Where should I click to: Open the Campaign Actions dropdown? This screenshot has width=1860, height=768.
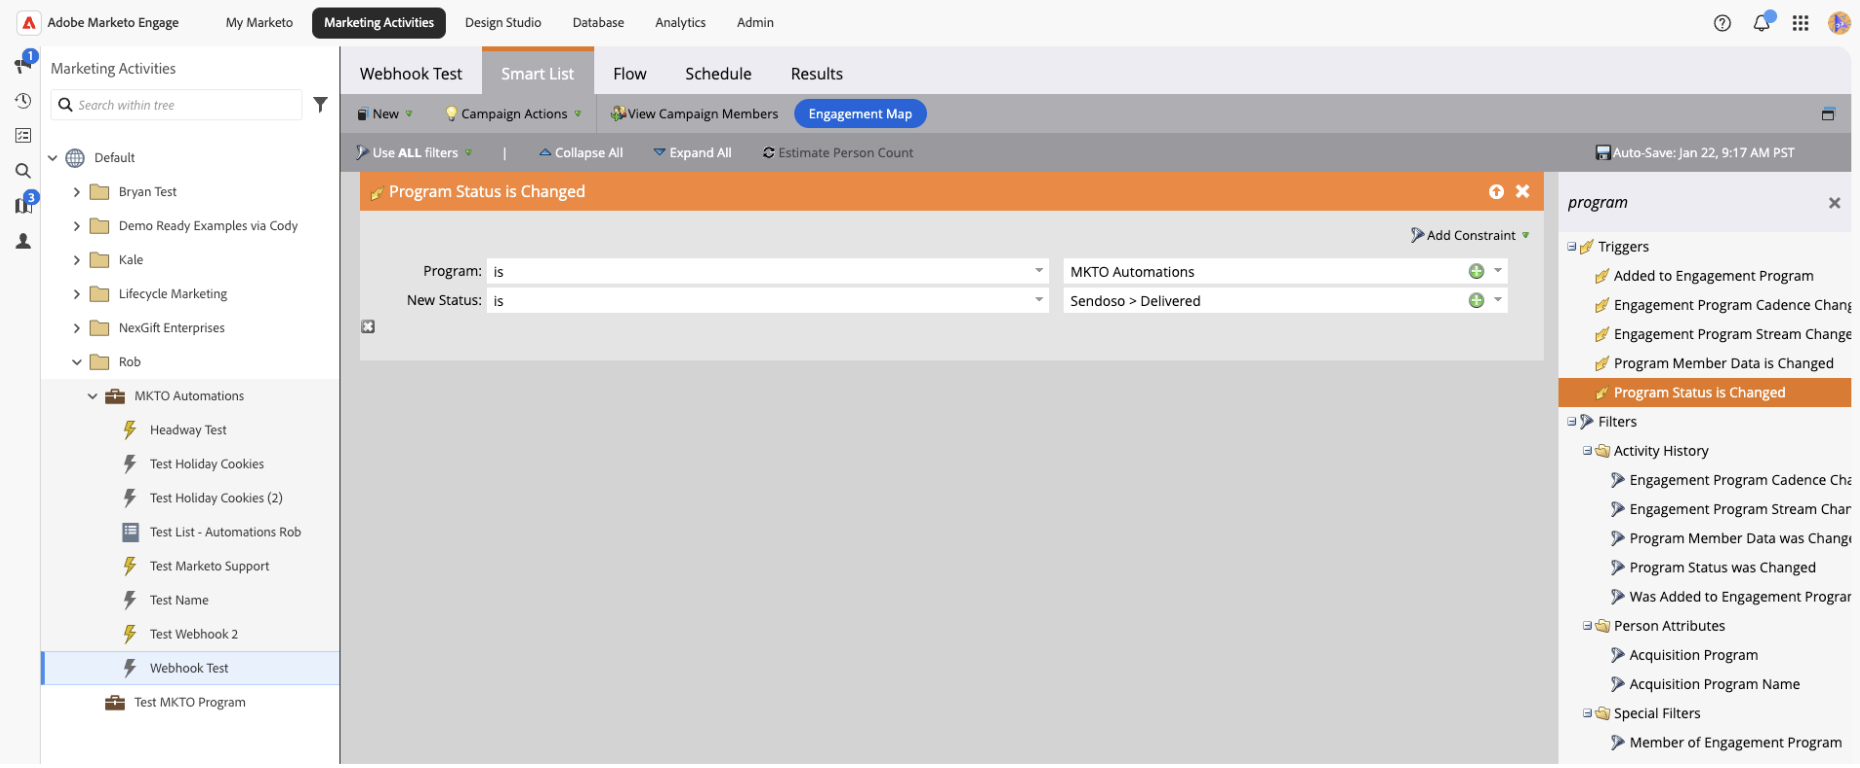pos(513,114)
